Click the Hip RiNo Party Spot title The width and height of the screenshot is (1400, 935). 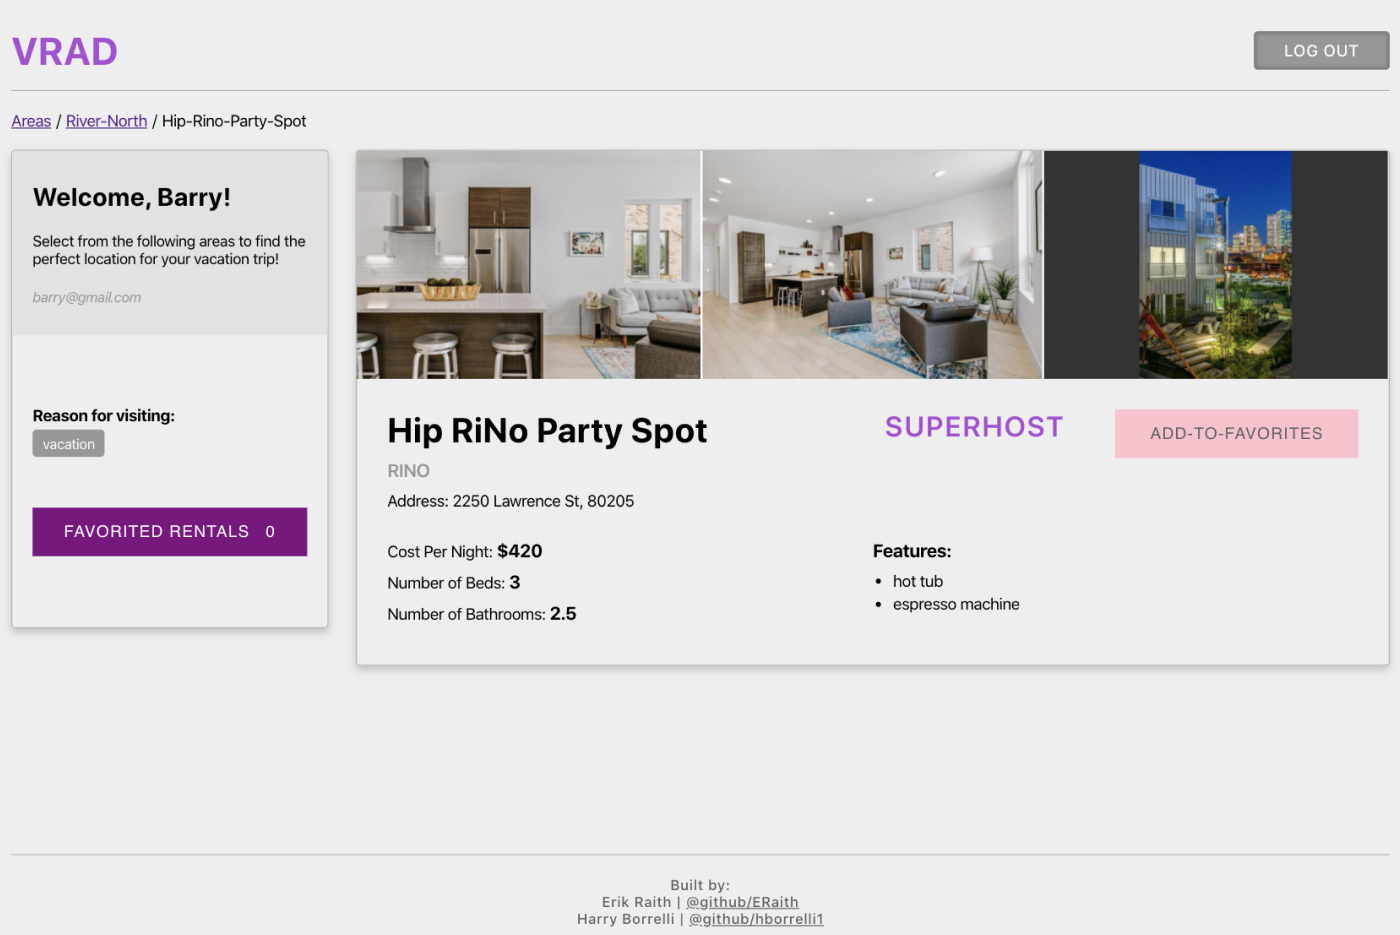click(547, 431)
